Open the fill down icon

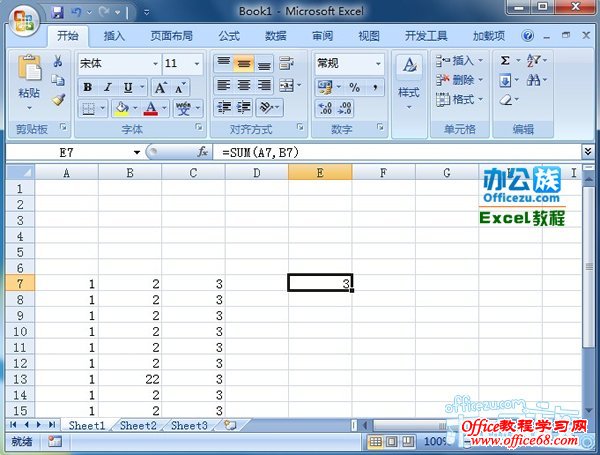point(505,80)
